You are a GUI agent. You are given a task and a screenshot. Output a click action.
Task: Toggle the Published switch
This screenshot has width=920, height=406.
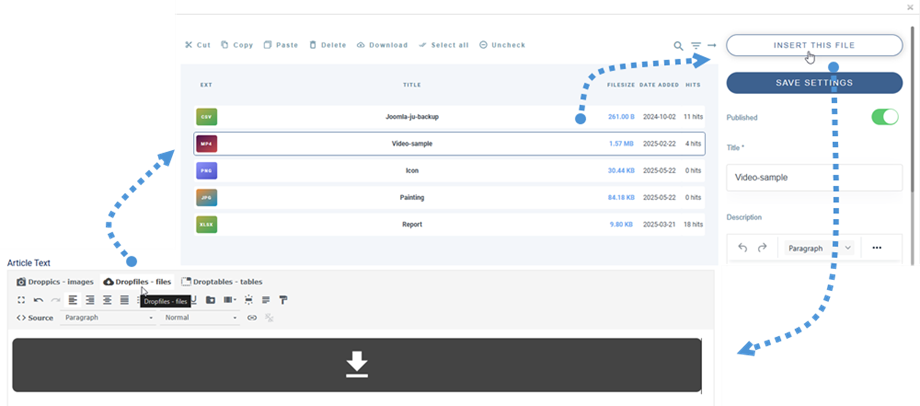coord(885,117)
